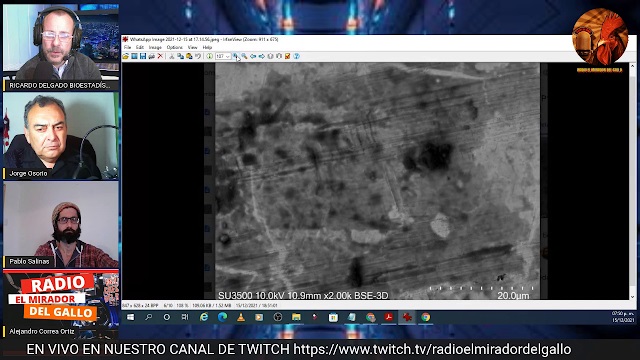The width and height of the screenshot is (640, 360).
Task: Open IrfanView properties settings icon
Action: pyautogui.click(x=287, y=56)
